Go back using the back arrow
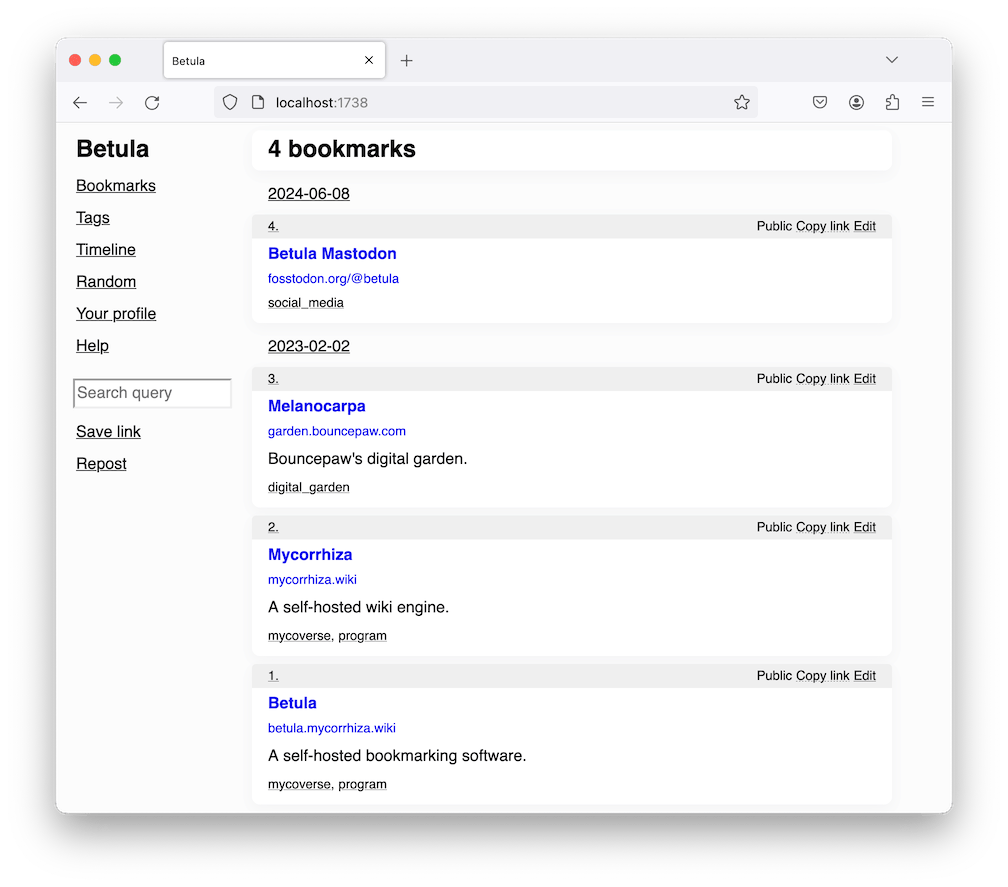 [x=80, y=102]
